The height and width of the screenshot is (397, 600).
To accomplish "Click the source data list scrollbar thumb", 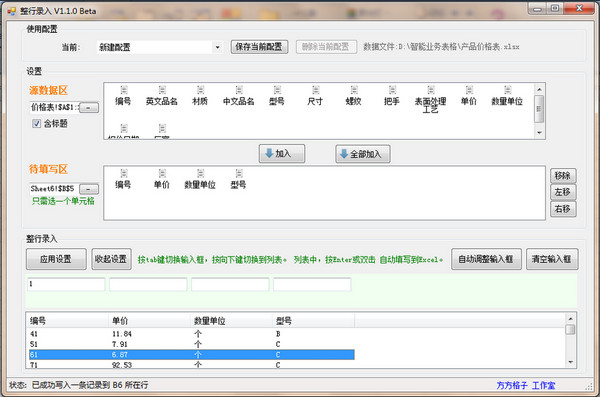I will pyautogui.click(x=539, y=109).
